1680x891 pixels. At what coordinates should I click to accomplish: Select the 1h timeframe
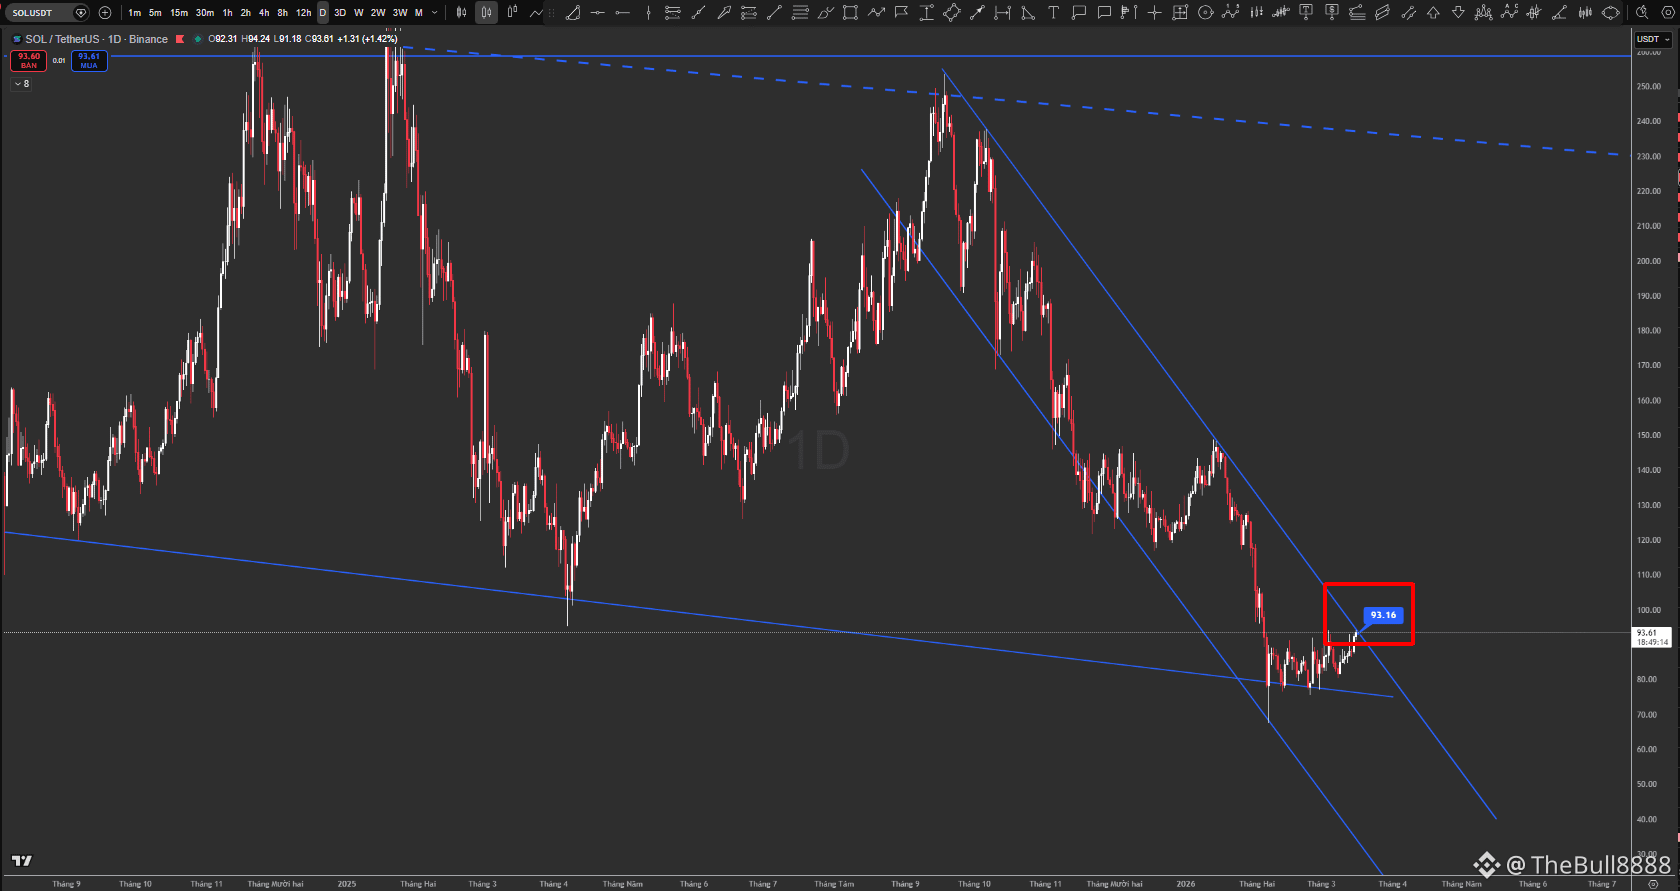tap(227, 13)
